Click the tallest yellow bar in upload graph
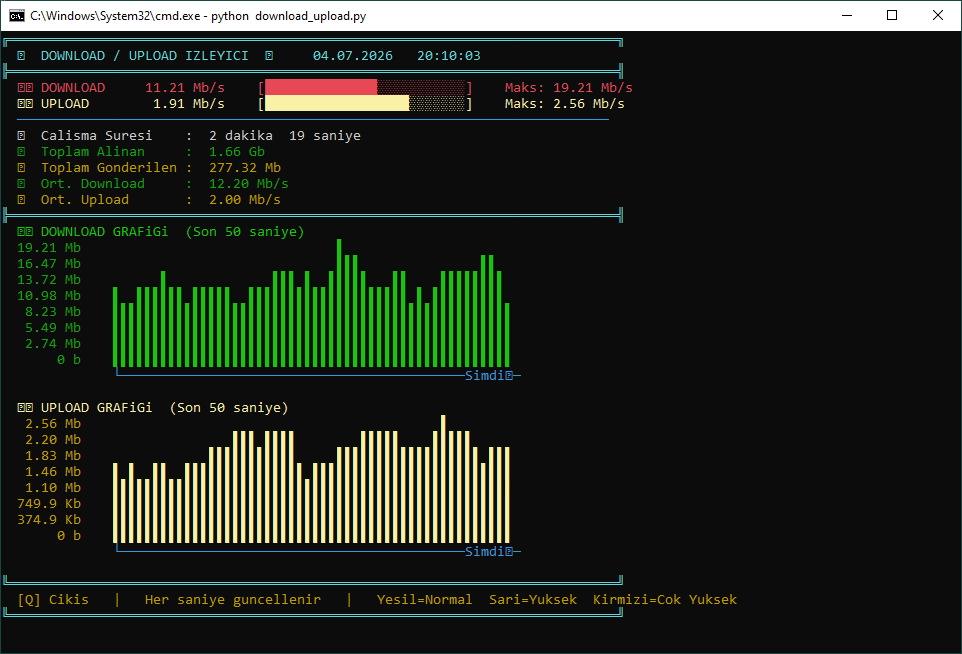This screenshot has width=962, height=654. click(443, 479)
